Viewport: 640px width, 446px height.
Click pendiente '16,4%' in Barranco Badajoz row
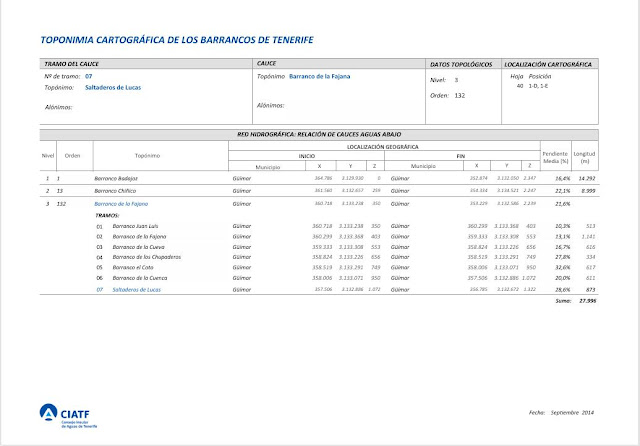(x=562, y=179)
